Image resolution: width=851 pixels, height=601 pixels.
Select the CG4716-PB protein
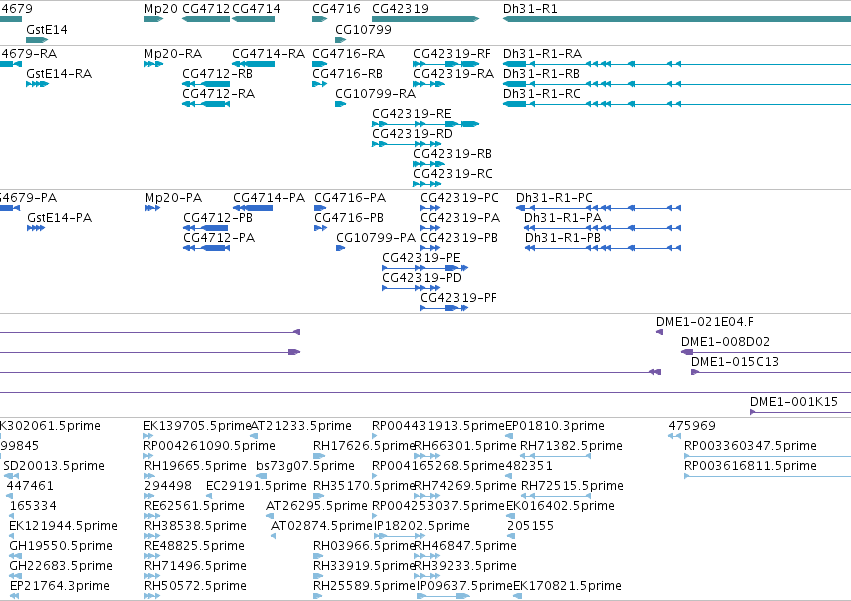click(349, 218)
